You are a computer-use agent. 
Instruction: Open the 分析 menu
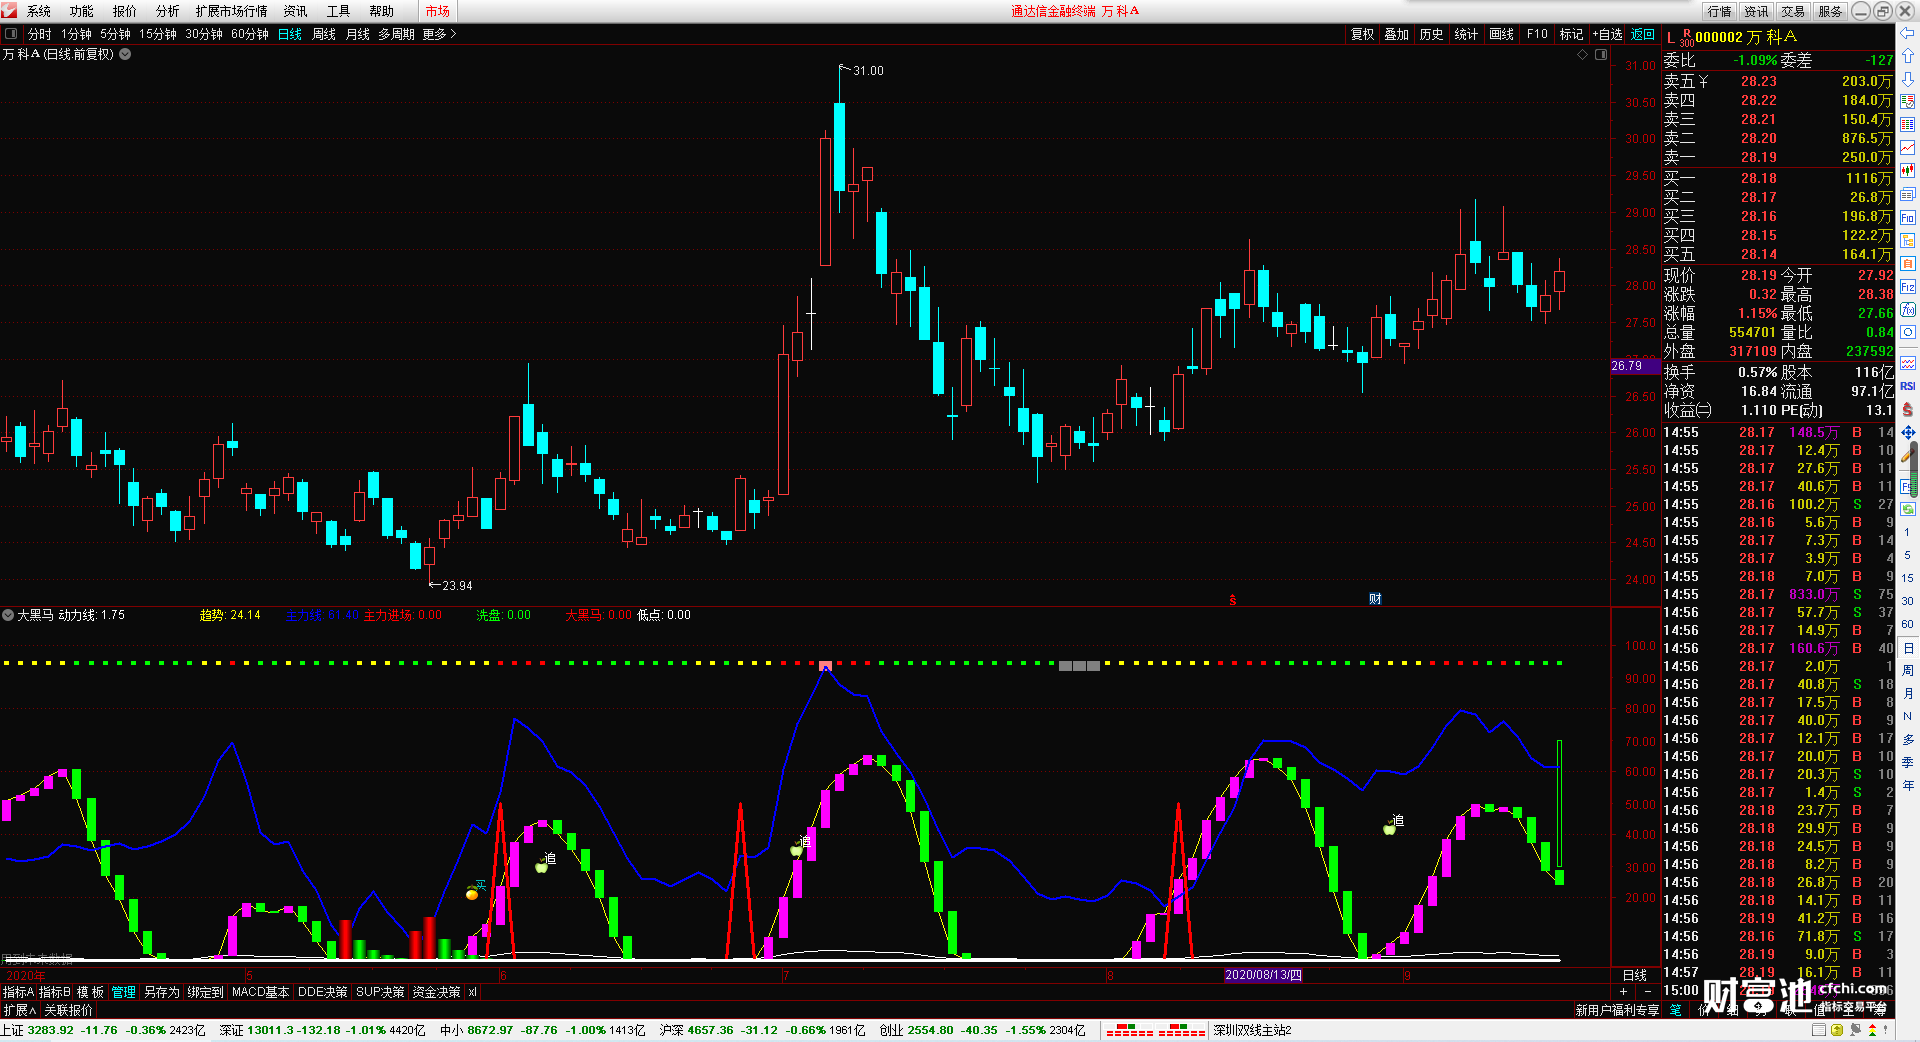[168, 11]
